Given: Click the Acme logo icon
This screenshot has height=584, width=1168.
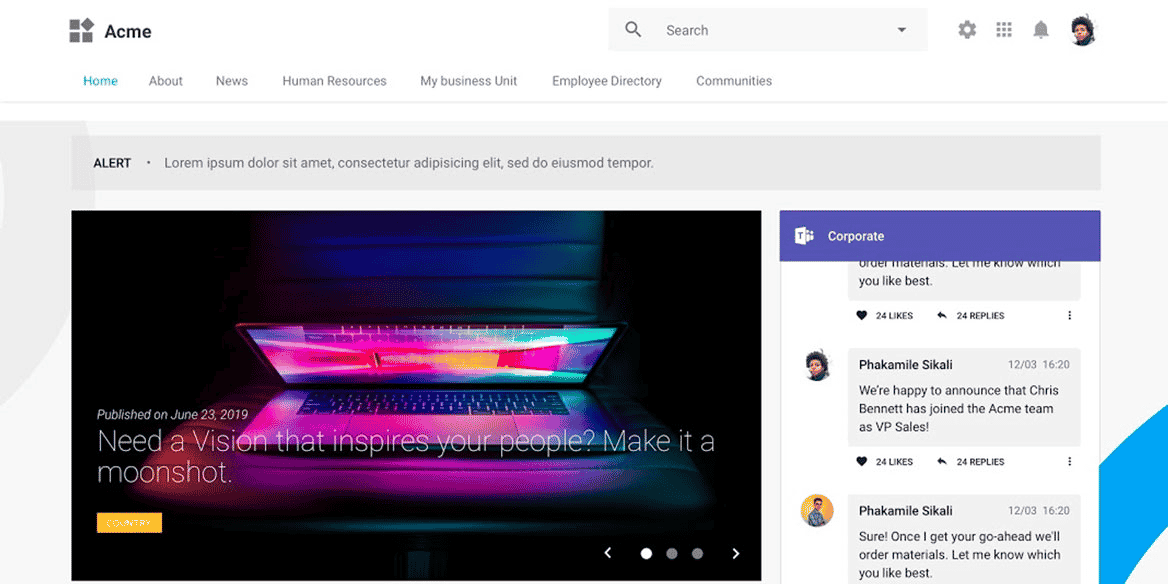Looking at the screenshot, I should [x=81, y=31].
